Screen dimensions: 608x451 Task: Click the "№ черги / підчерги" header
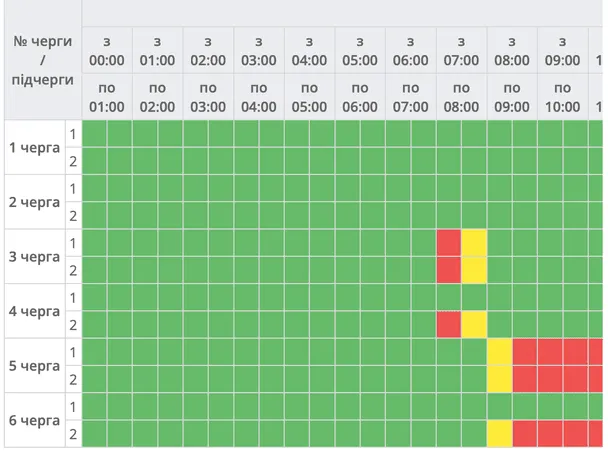40,60
